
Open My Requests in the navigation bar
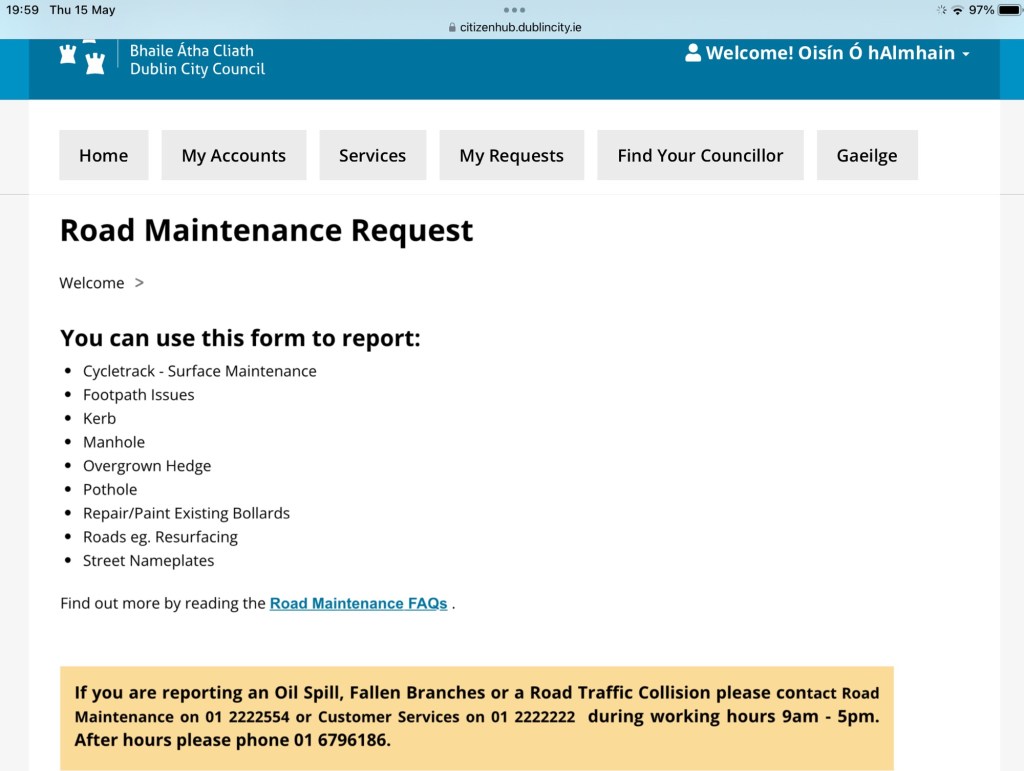(x=511, y=155)
